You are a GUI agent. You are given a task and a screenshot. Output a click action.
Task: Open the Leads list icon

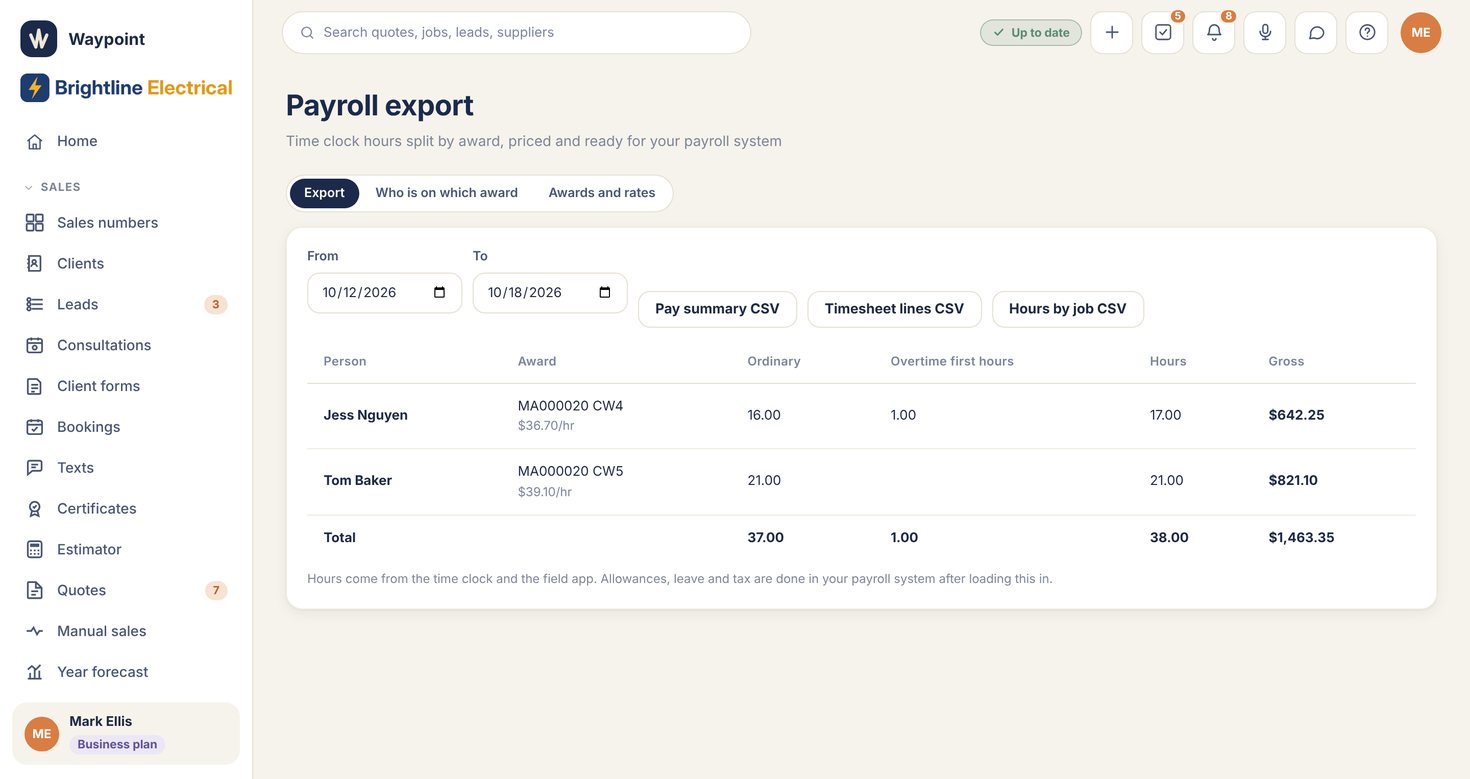point(35,304)
